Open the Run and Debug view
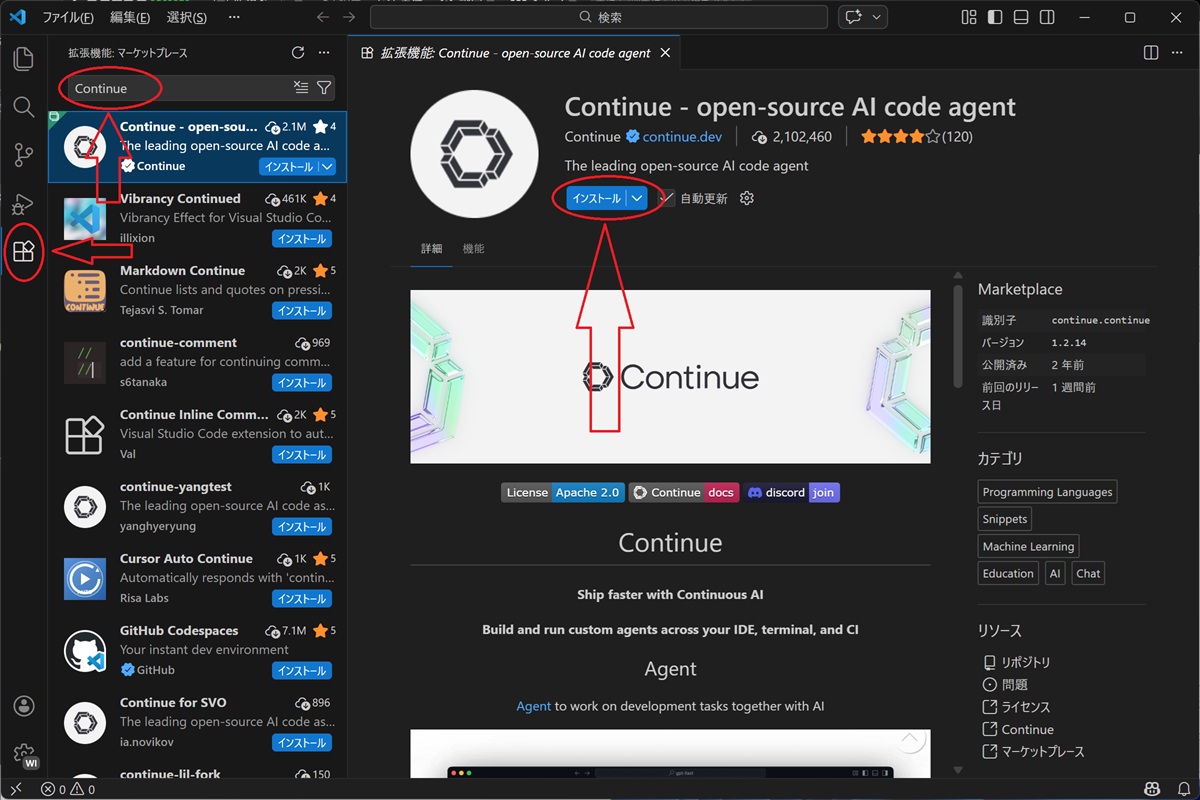Viewport: 1200px width, 800px height. [x=23, y=204]
